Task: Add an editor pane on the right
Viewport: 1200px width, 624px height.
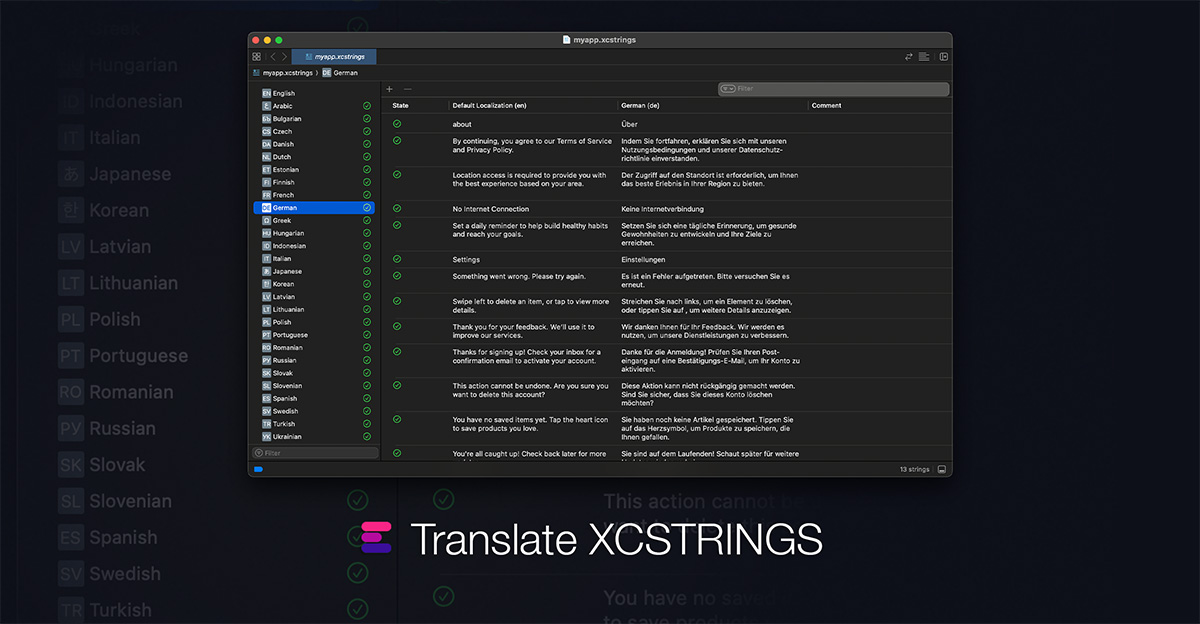Action: click(942, 57)
